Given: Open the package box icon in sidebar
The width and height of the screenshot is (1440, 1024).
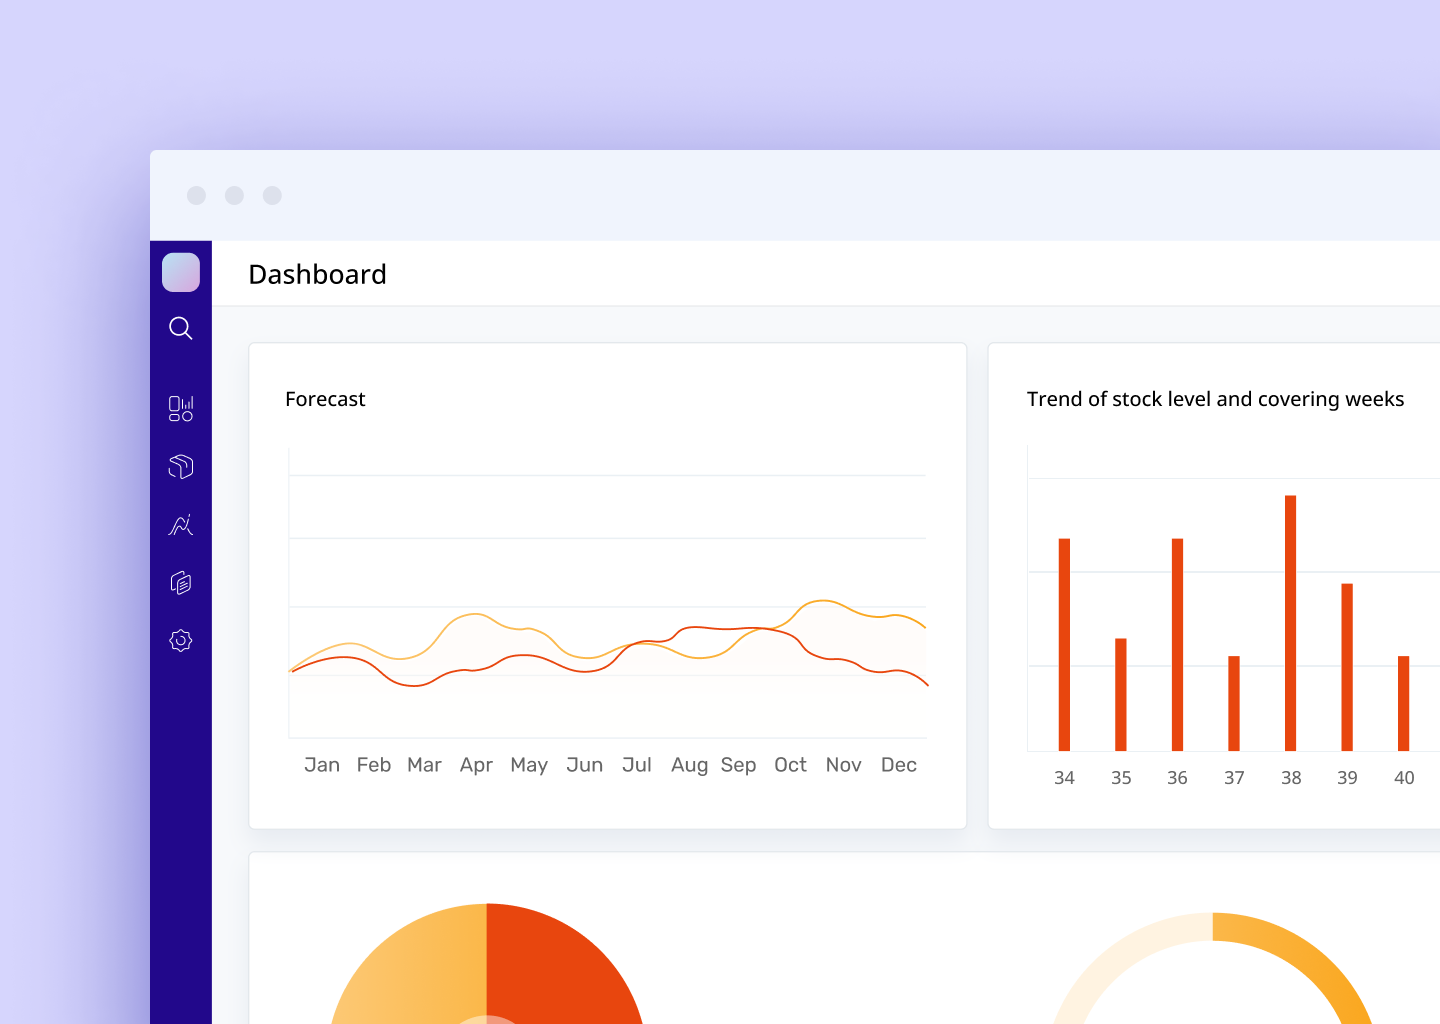Looking at the screenshot, I should (x=181, y=466).
